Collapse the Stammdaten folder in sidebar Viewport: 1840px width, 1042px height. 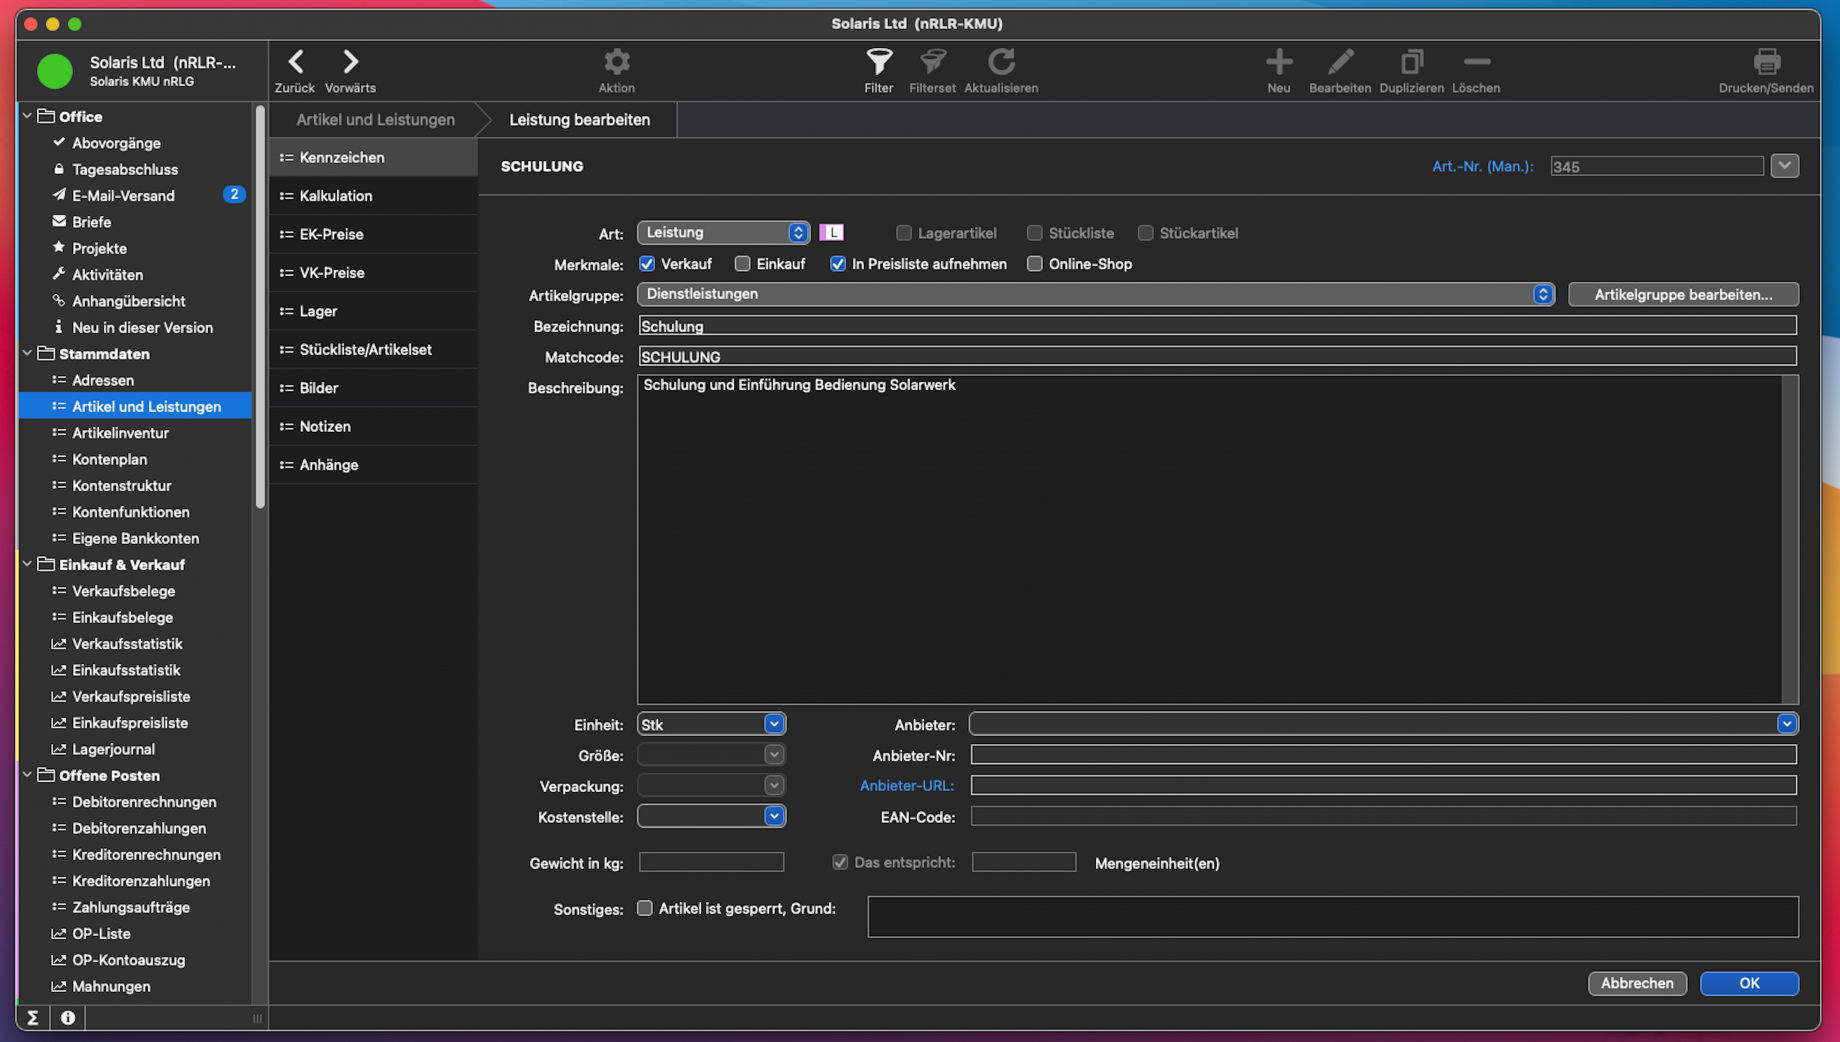27,354
